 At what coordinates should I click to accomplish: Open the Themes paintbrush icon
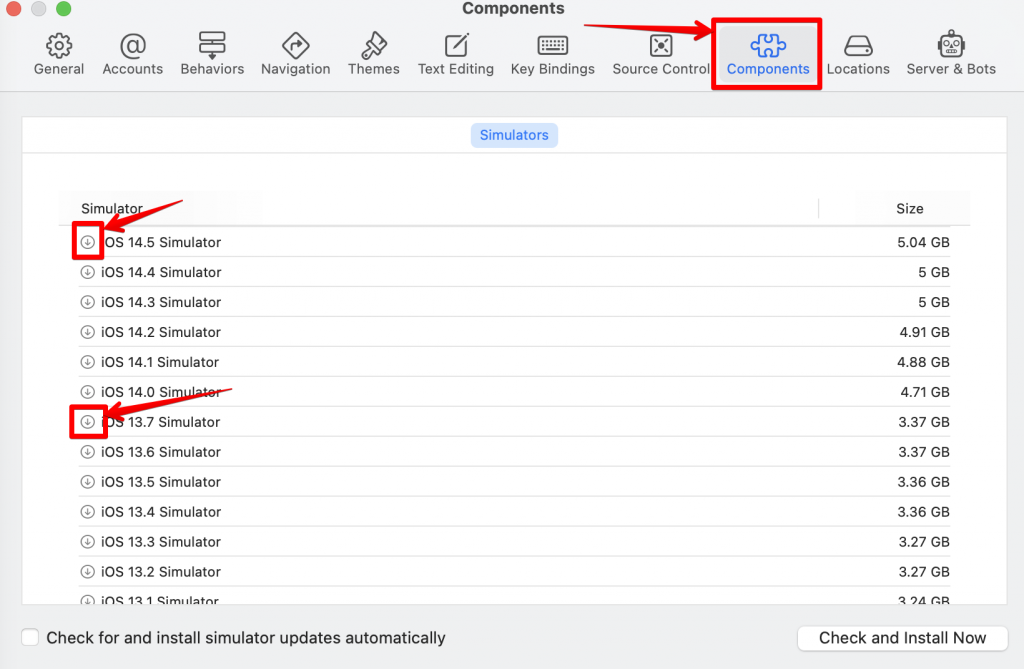pyautogui.click(x=374, y=45)
